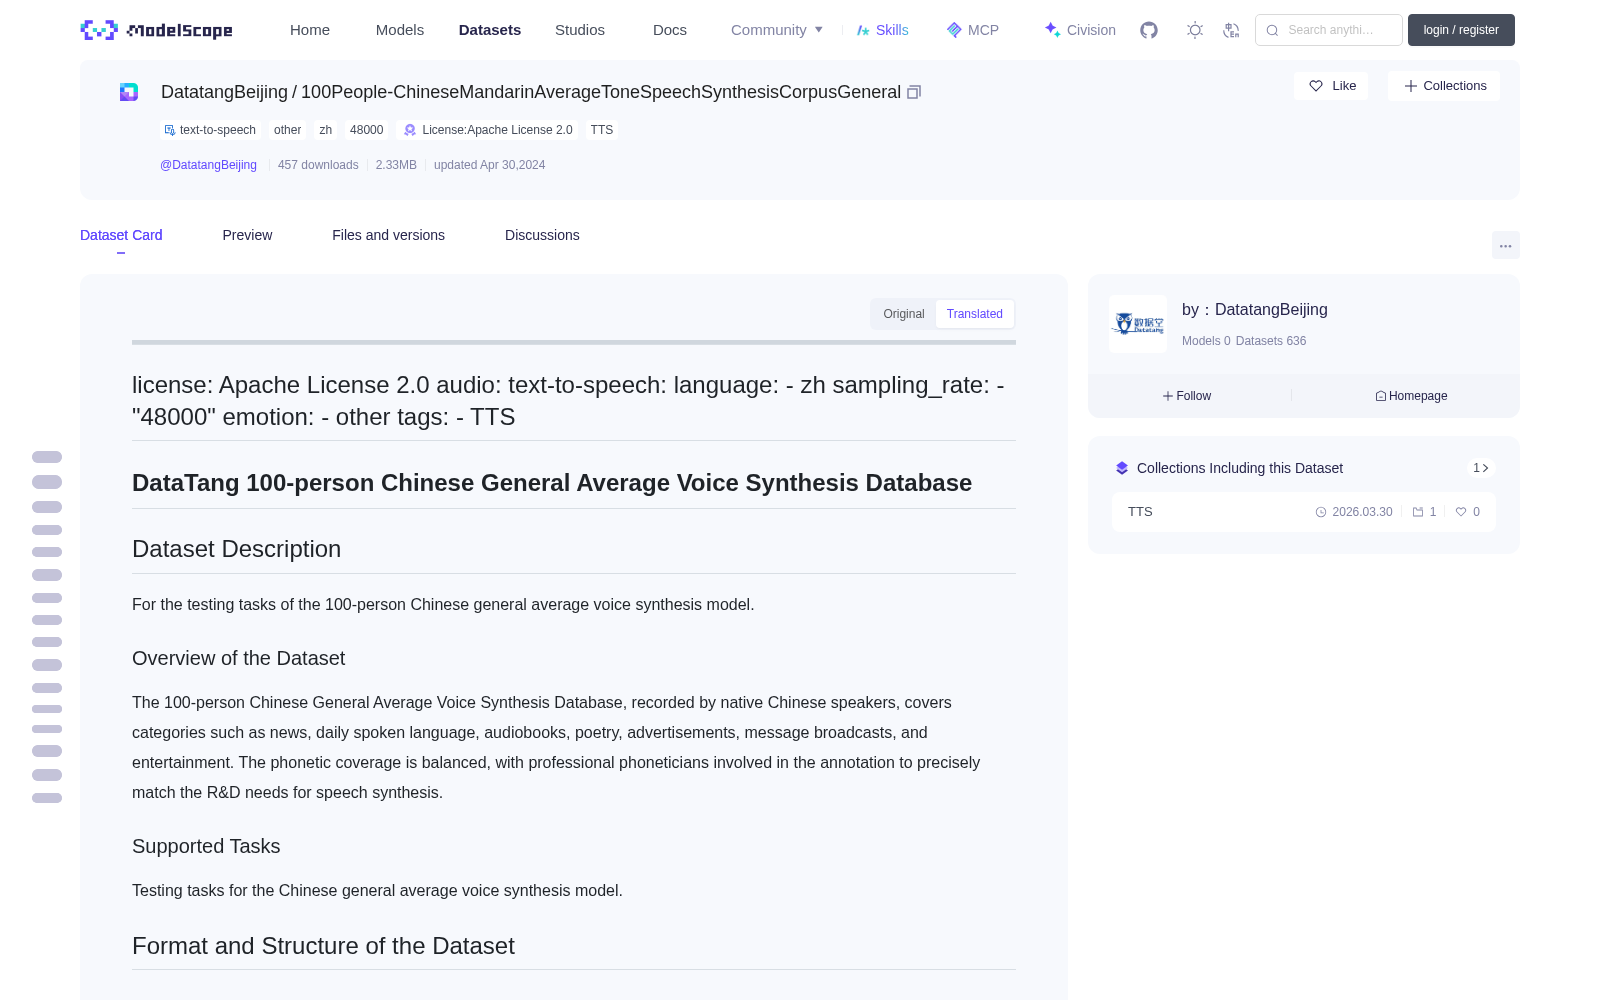1600x1000 pixels.
Task: Select the Preview tab
Action: [247, 235]
